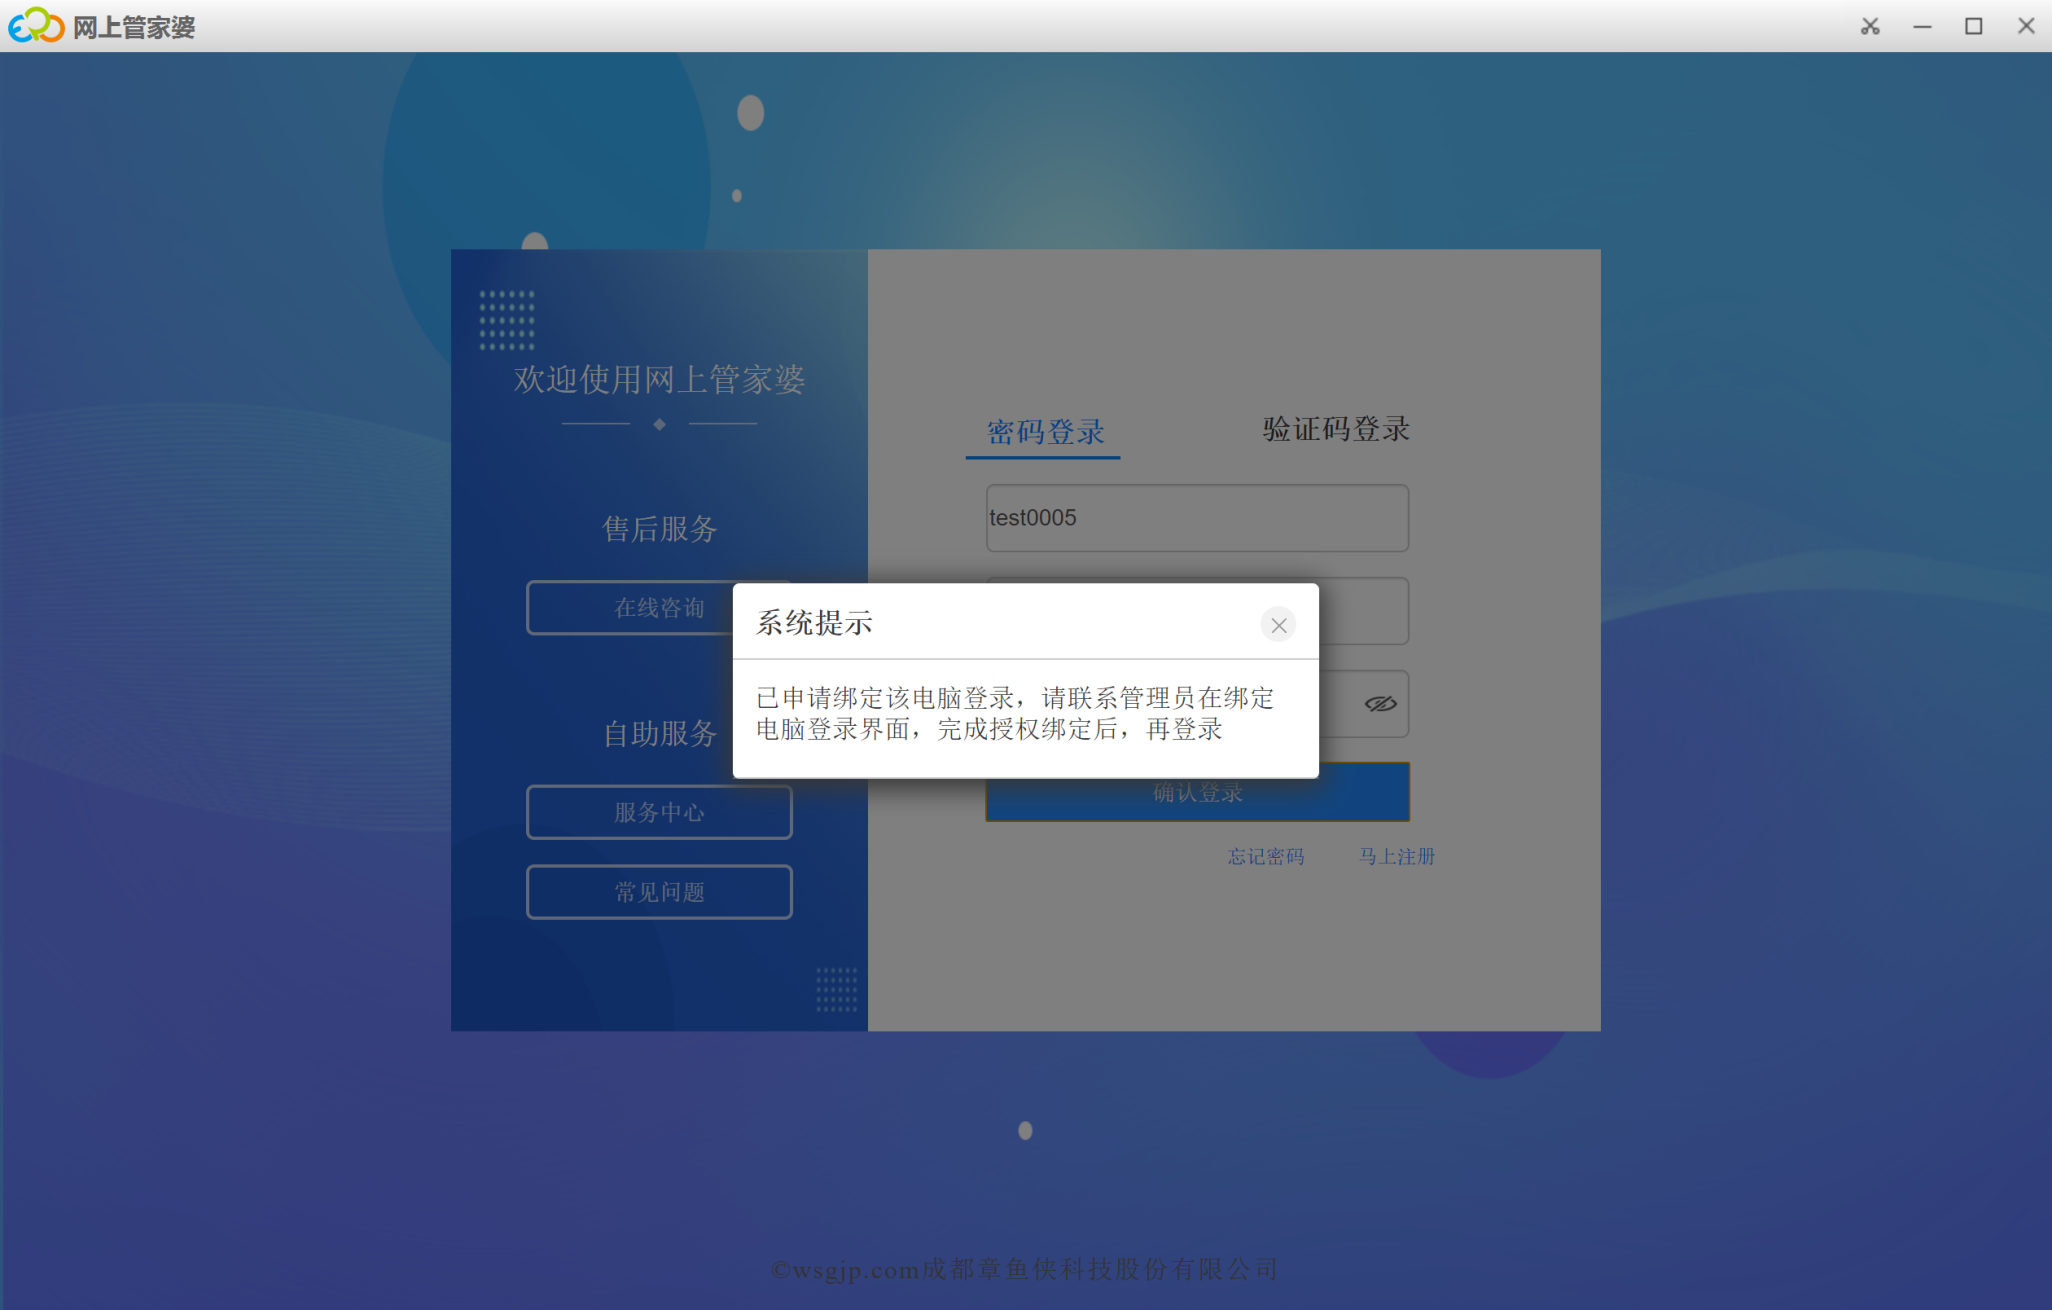Click the username field containing test0005
2052x1310 pixels.
click(x=1197, y=518)
